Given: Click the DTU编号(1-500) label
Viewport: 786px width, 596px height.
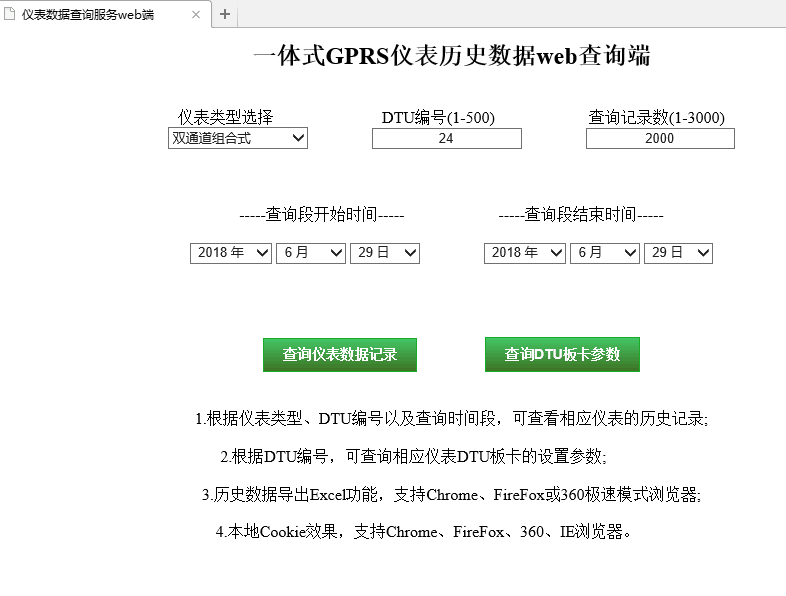Looking at the screenshot, I should 438,117.
